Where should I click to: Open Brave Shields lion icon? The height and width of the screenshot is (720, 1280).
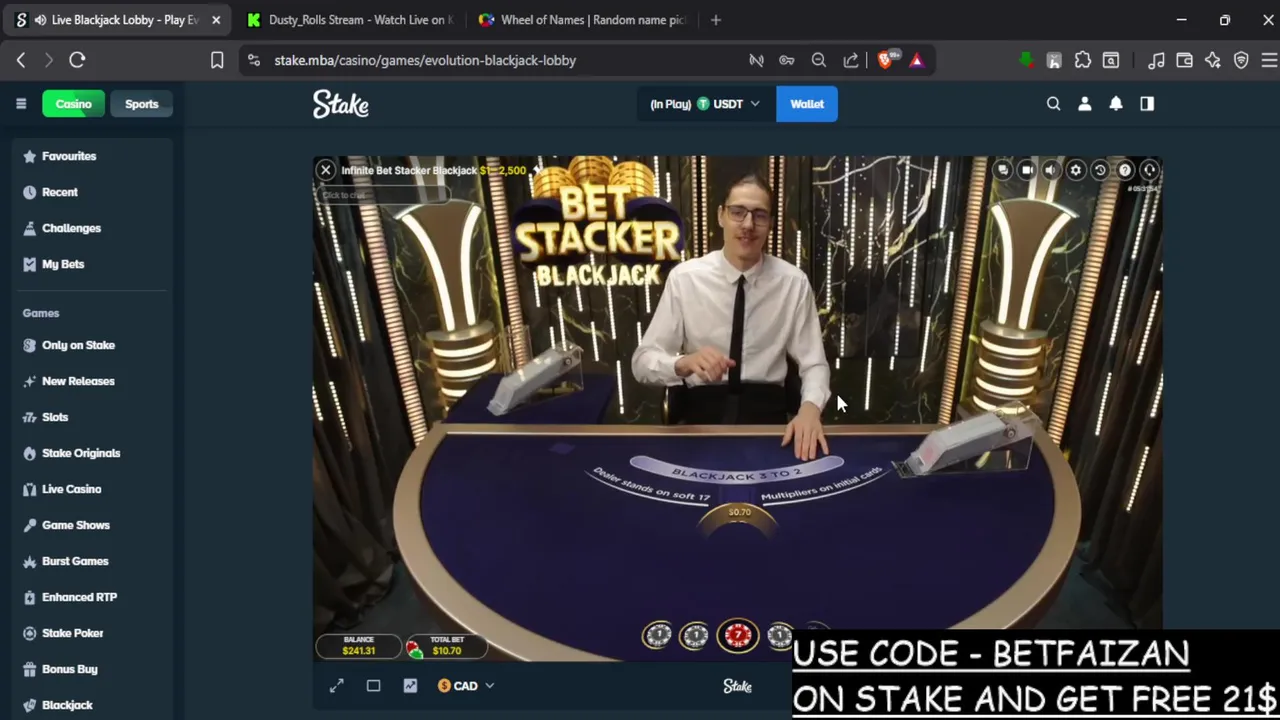(886, 60)
